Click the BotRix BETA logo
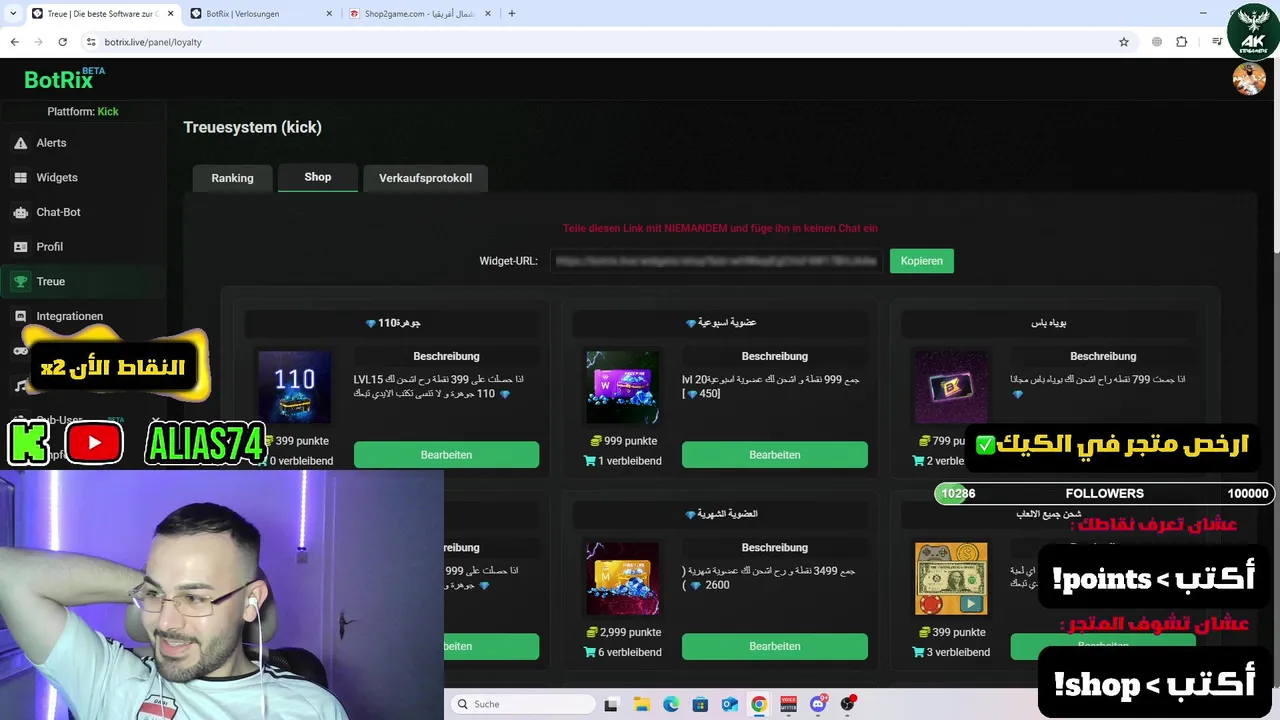 (x=64, y=78)
